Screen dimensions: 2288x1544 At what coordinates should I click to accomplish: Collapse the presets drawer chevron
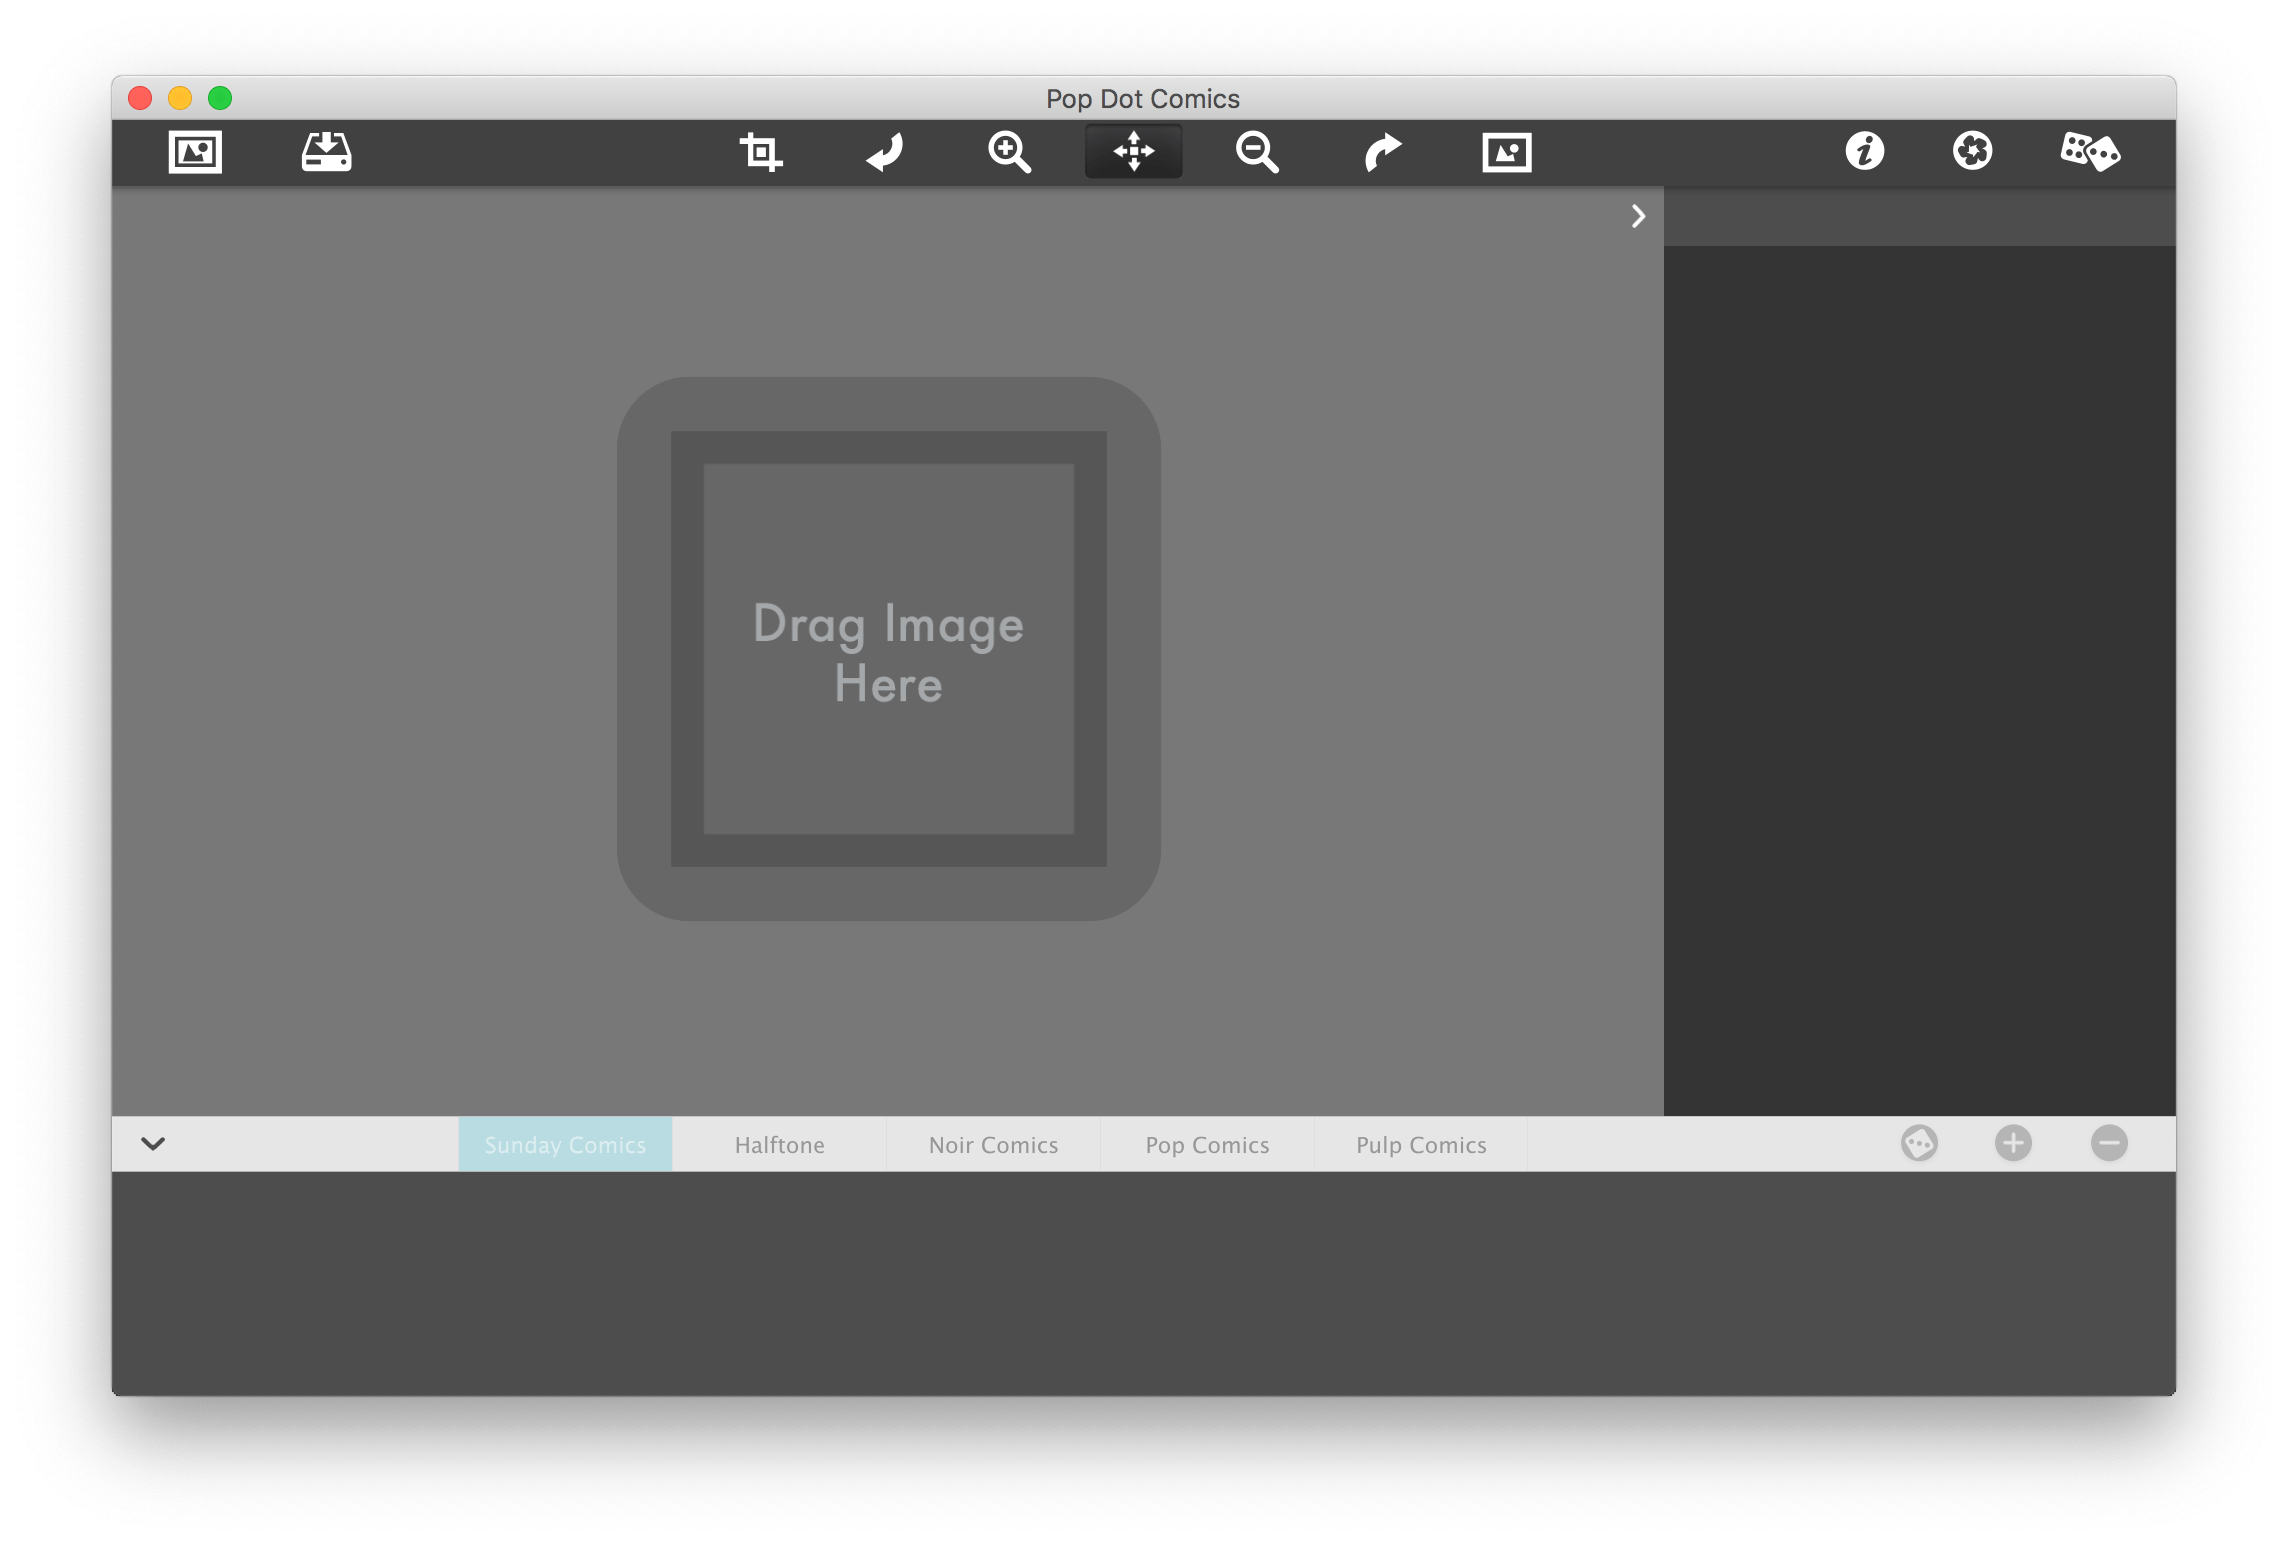click(153, 1143)
